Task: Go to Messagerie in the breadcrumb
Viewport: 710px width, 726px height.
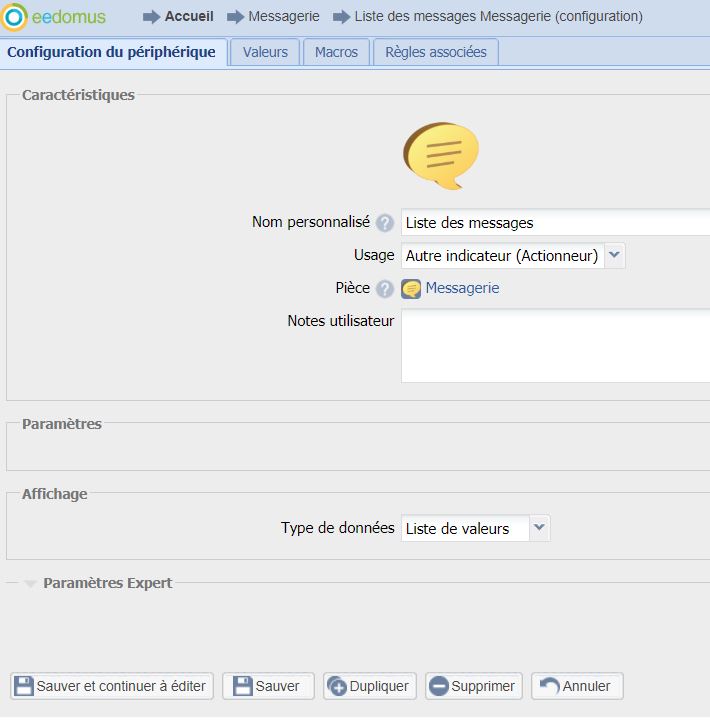Action: [x=283, y=17]
